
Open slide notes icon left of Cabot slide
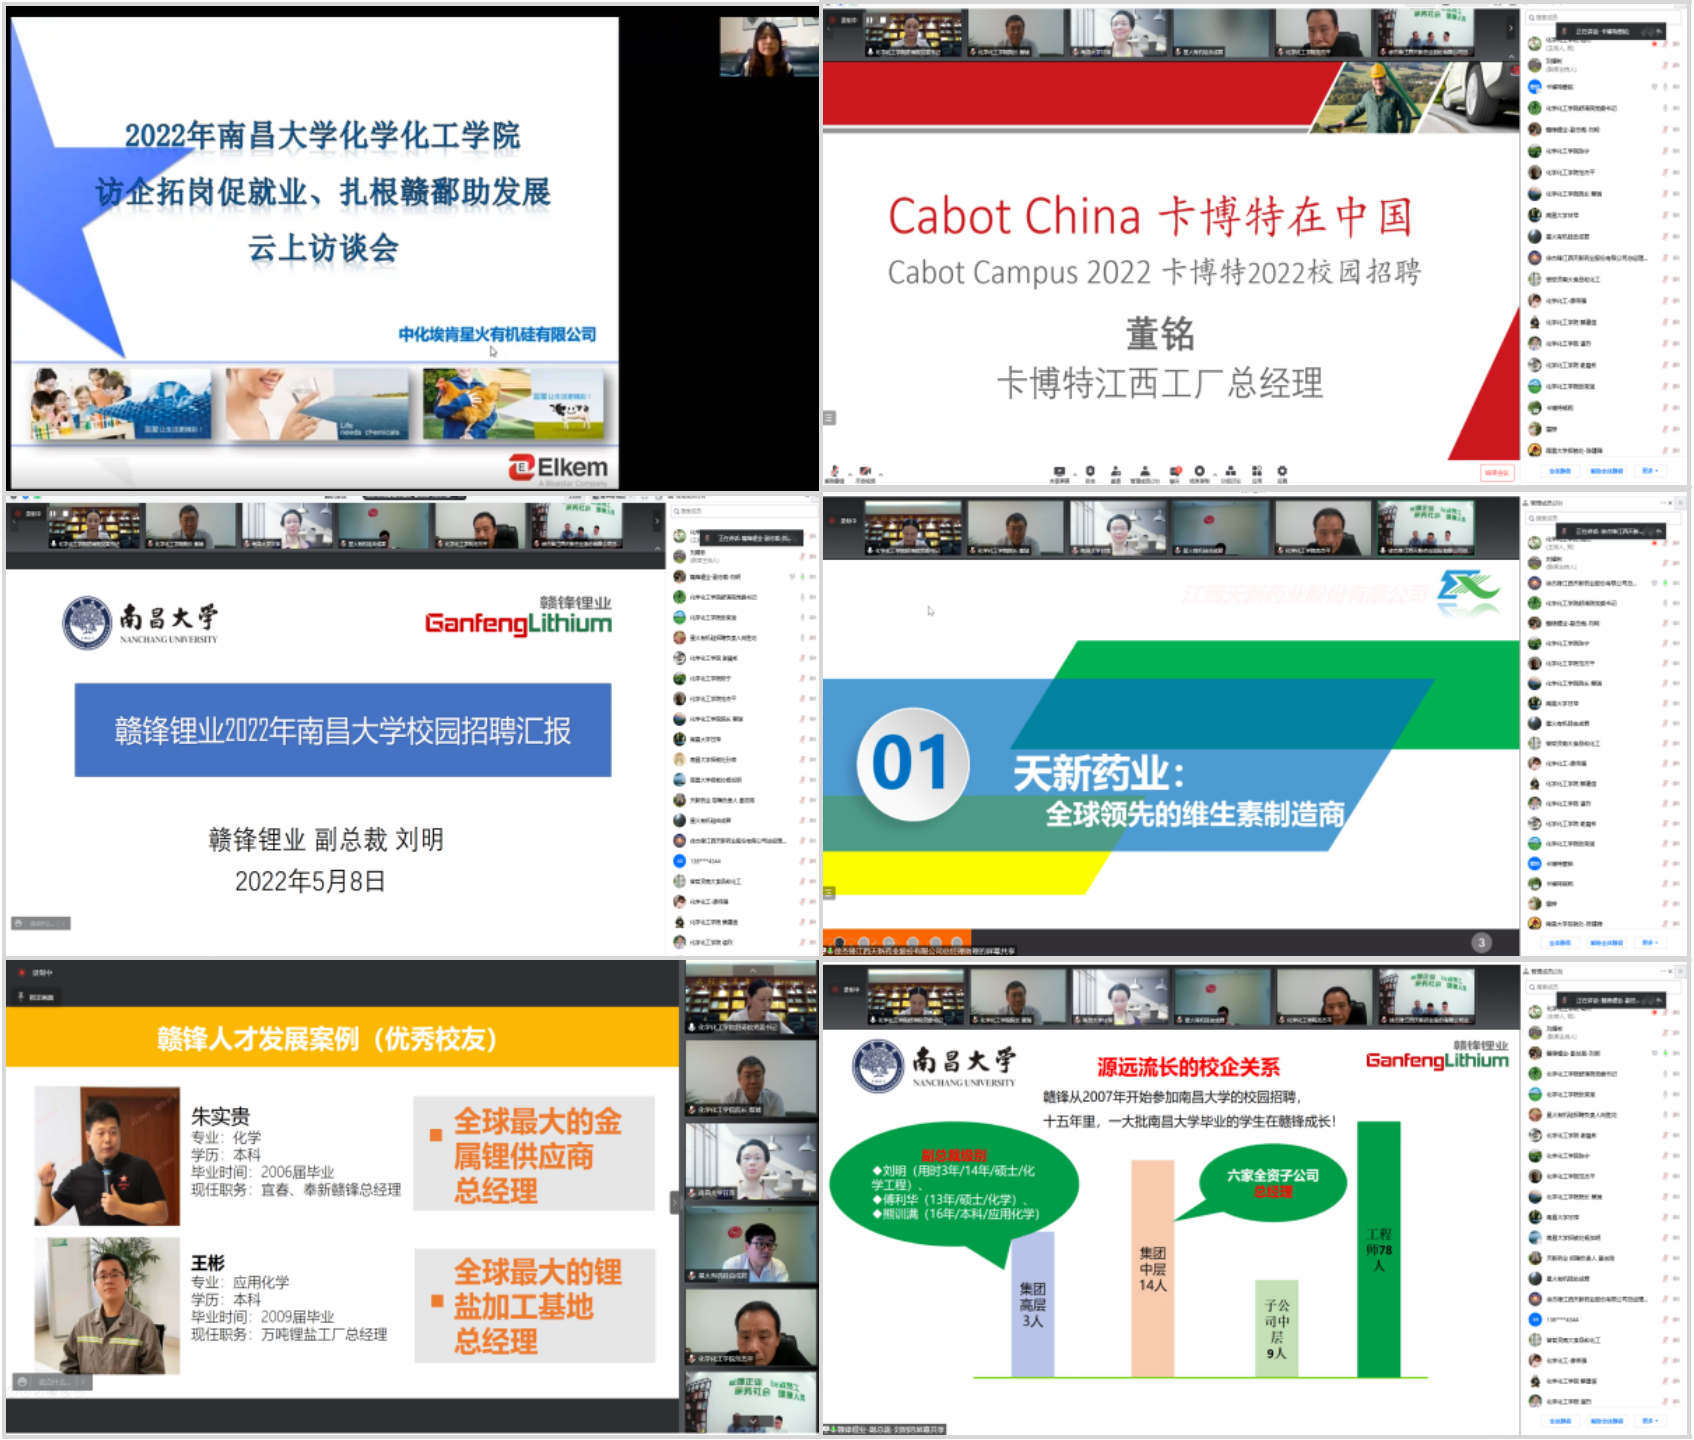(x=829, y=417)
